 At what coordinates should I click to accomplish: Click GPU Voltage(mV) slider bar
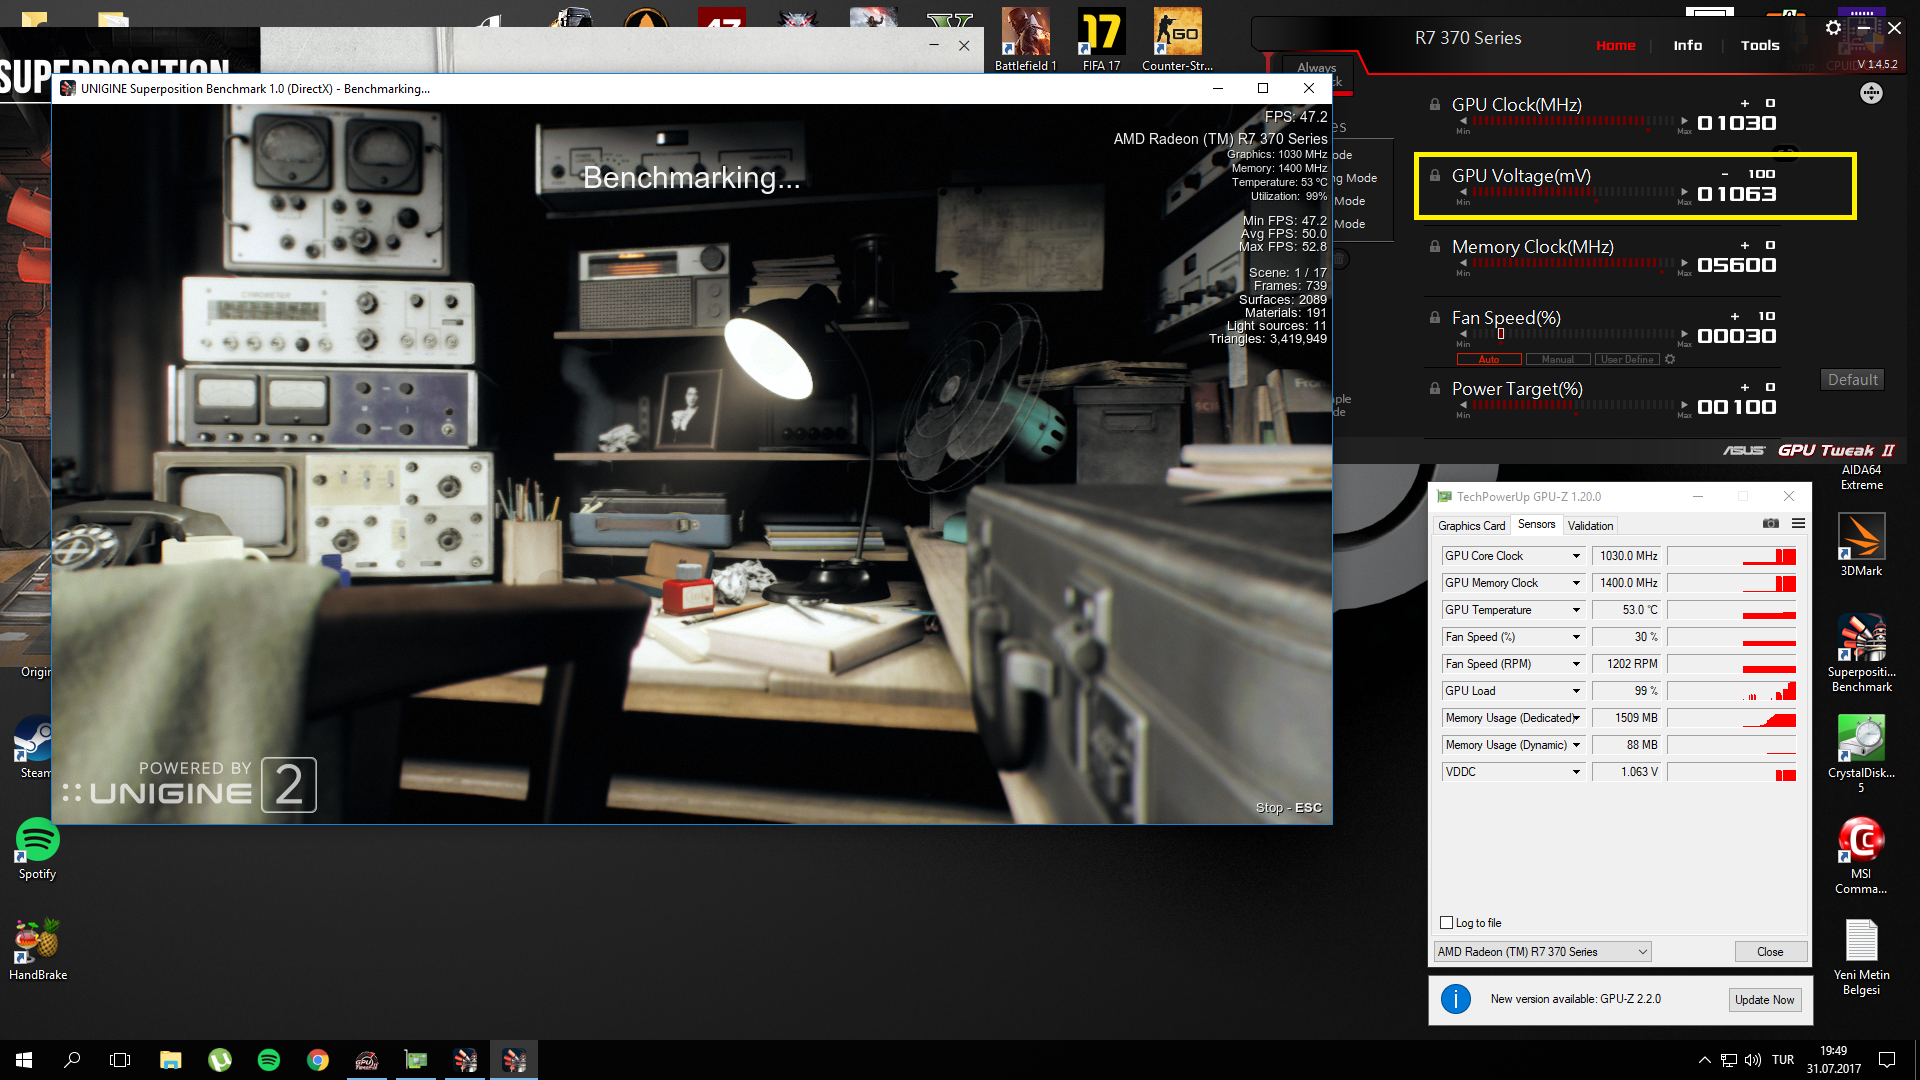(1574, 192)
